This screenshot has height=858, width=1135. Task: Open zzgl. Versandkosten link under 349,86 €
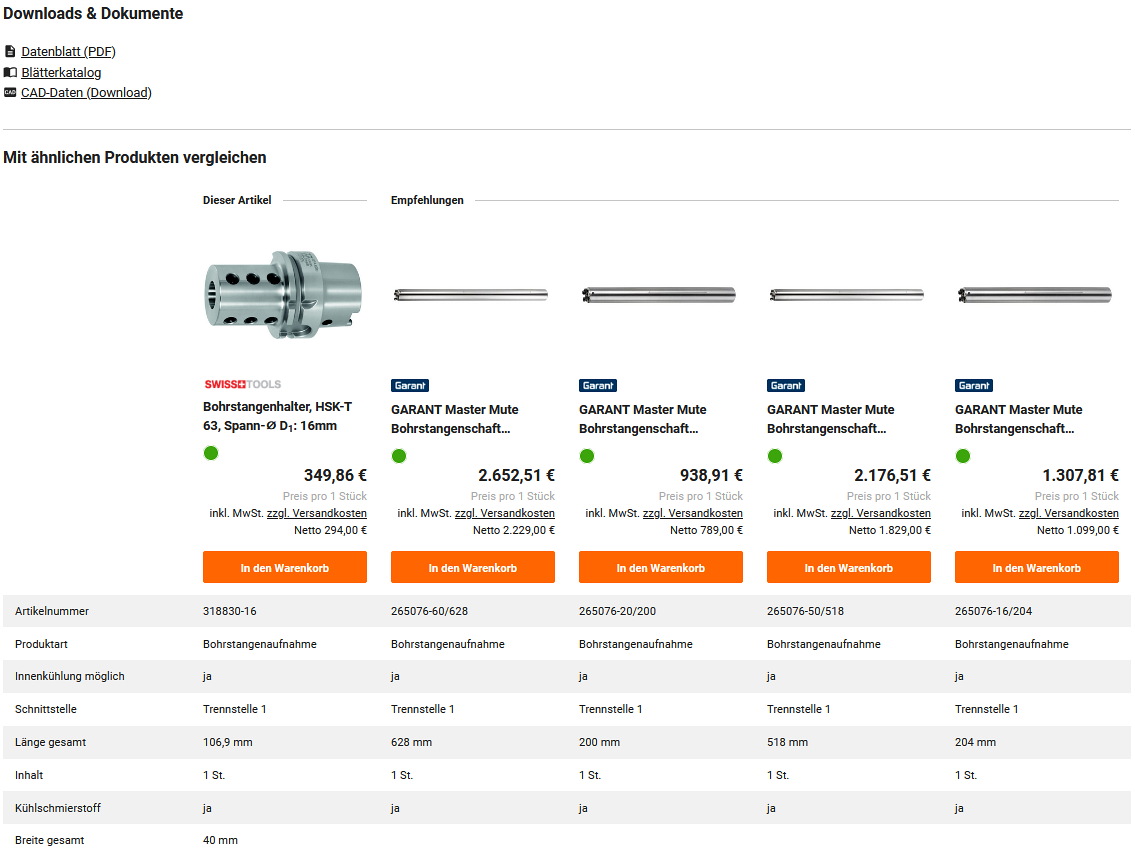(x=317, y=513)
